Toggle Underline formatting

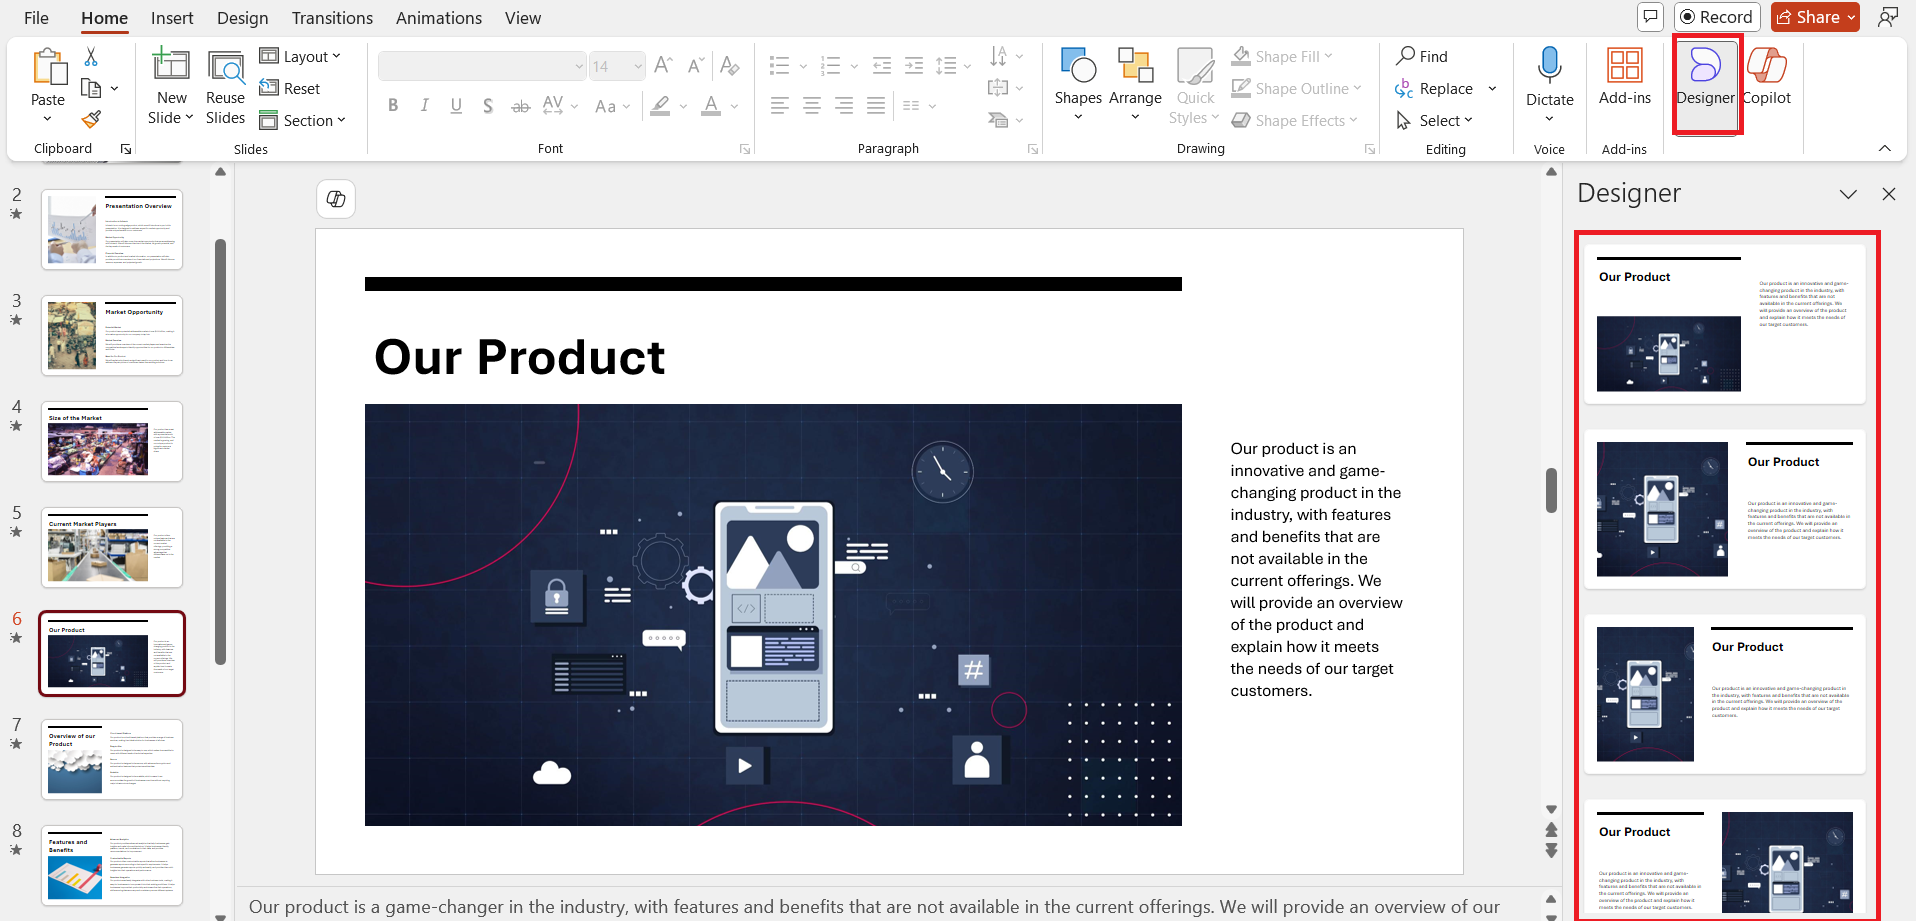[x=456, y=105]
